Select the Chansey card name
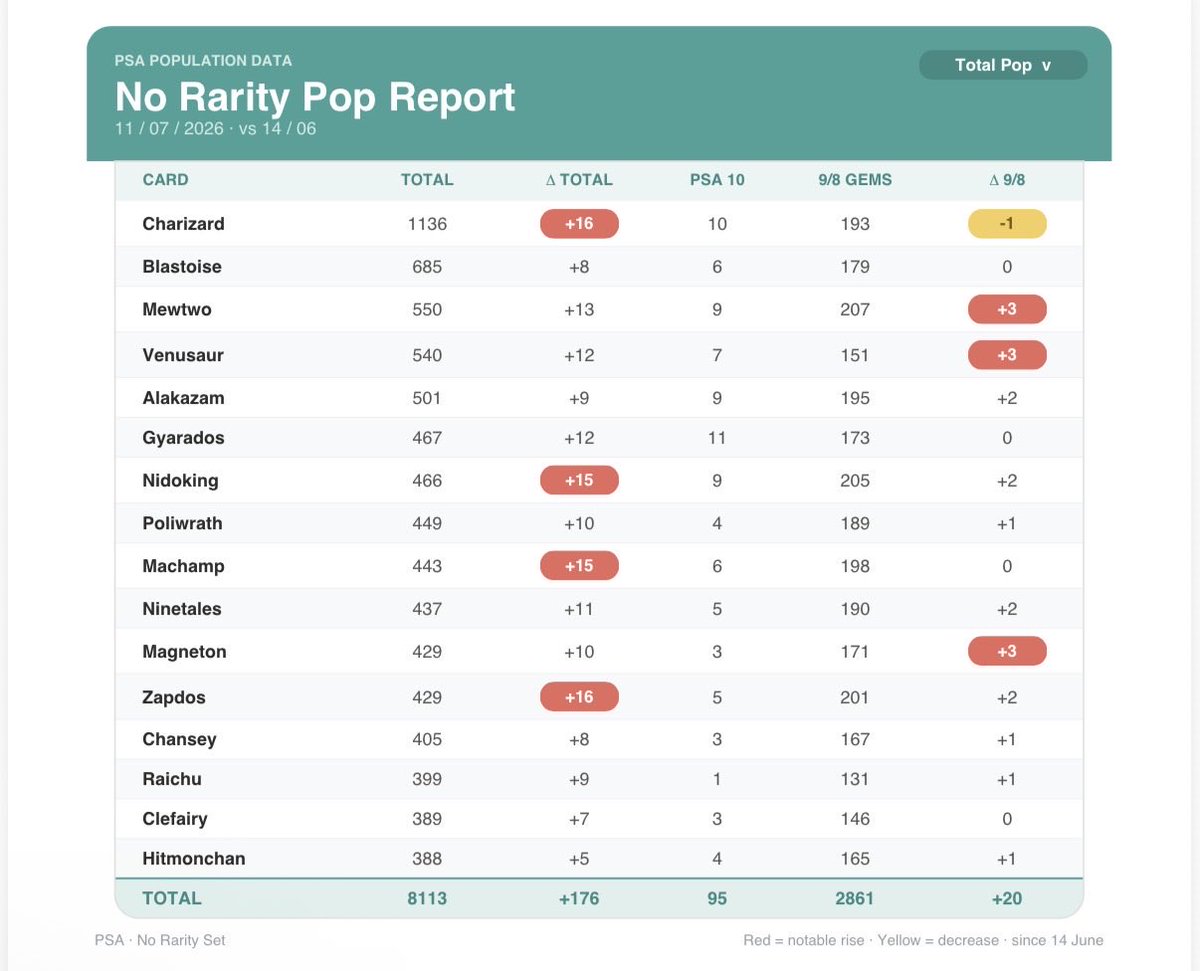Viewport: 1200px width, 971px height. 179,740
